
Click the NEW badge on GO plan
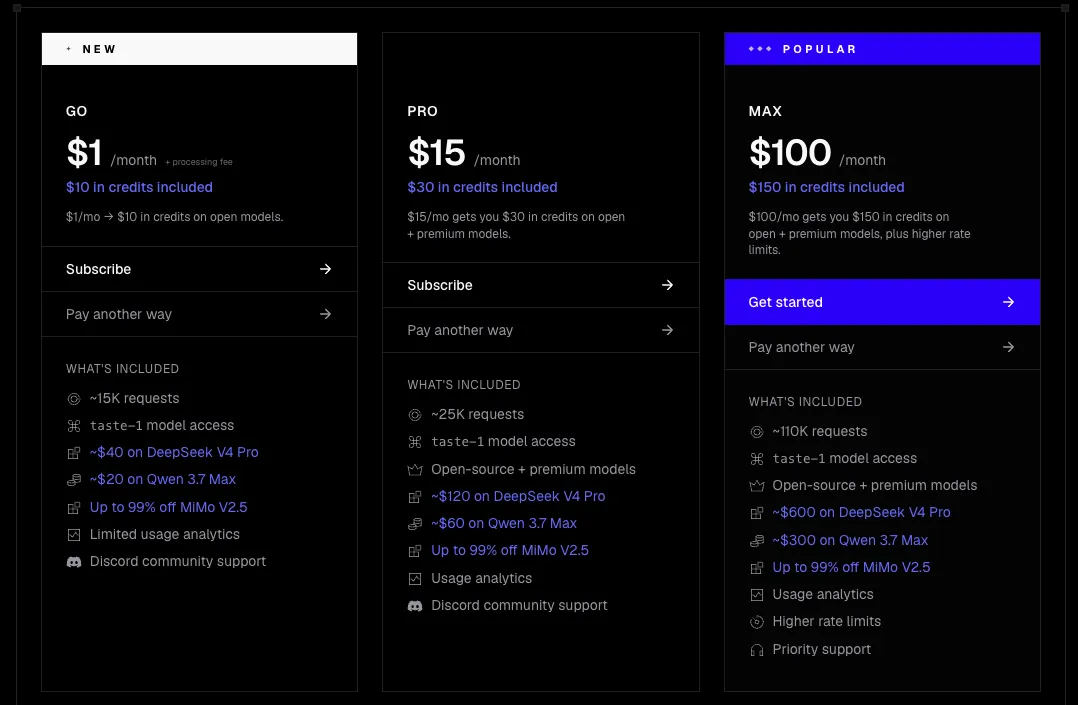click(199, 49)
